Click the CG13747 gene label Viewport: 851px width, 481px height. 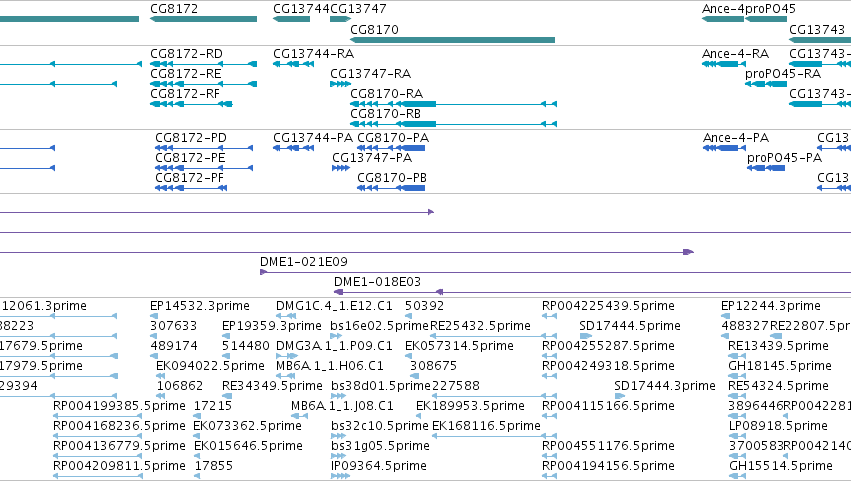coord(358,9)
